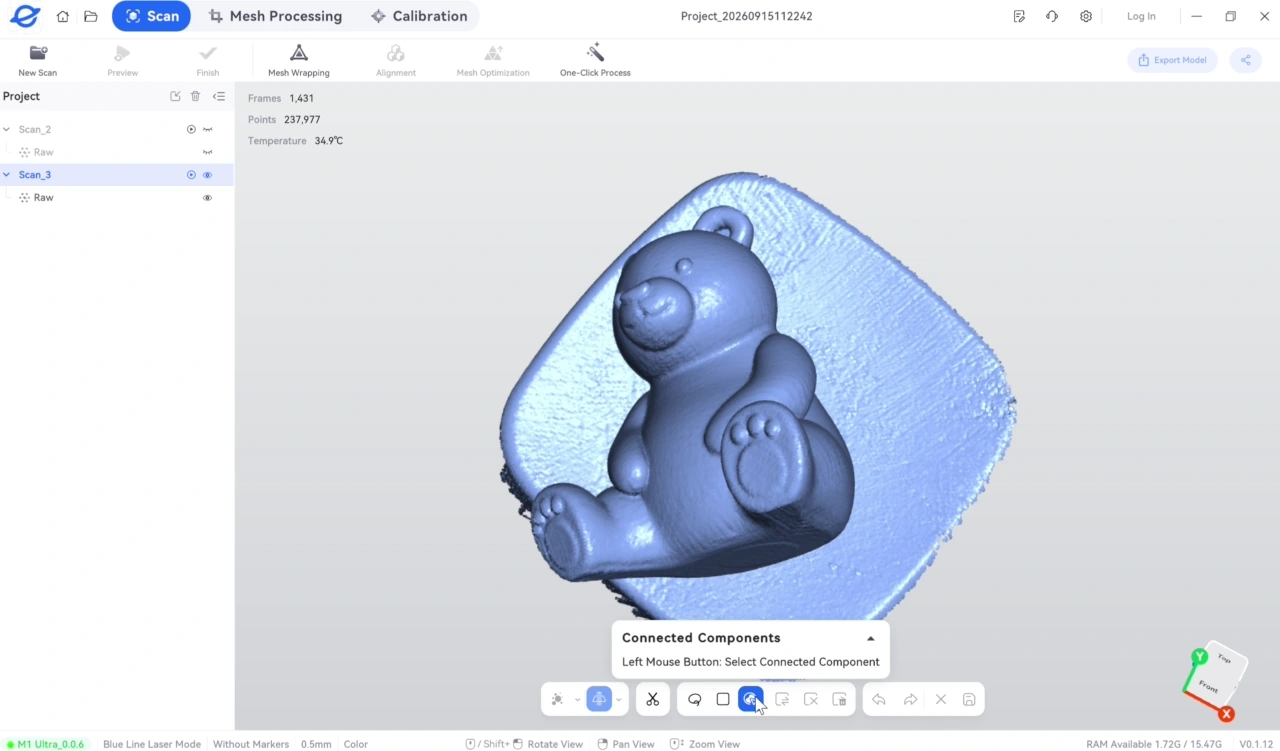
Task: Switch to the Scan tab
Action: (151, 16)
